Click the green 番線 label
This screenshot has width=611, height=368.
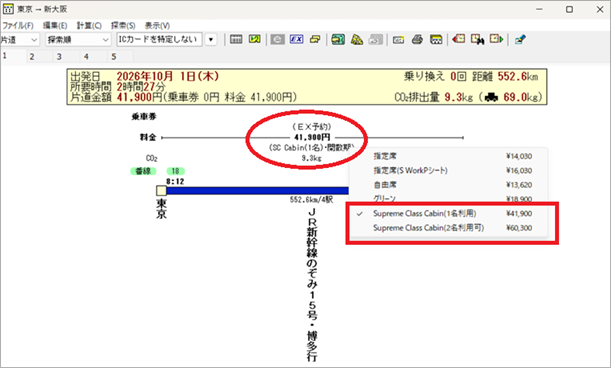[x=143, y=171]
